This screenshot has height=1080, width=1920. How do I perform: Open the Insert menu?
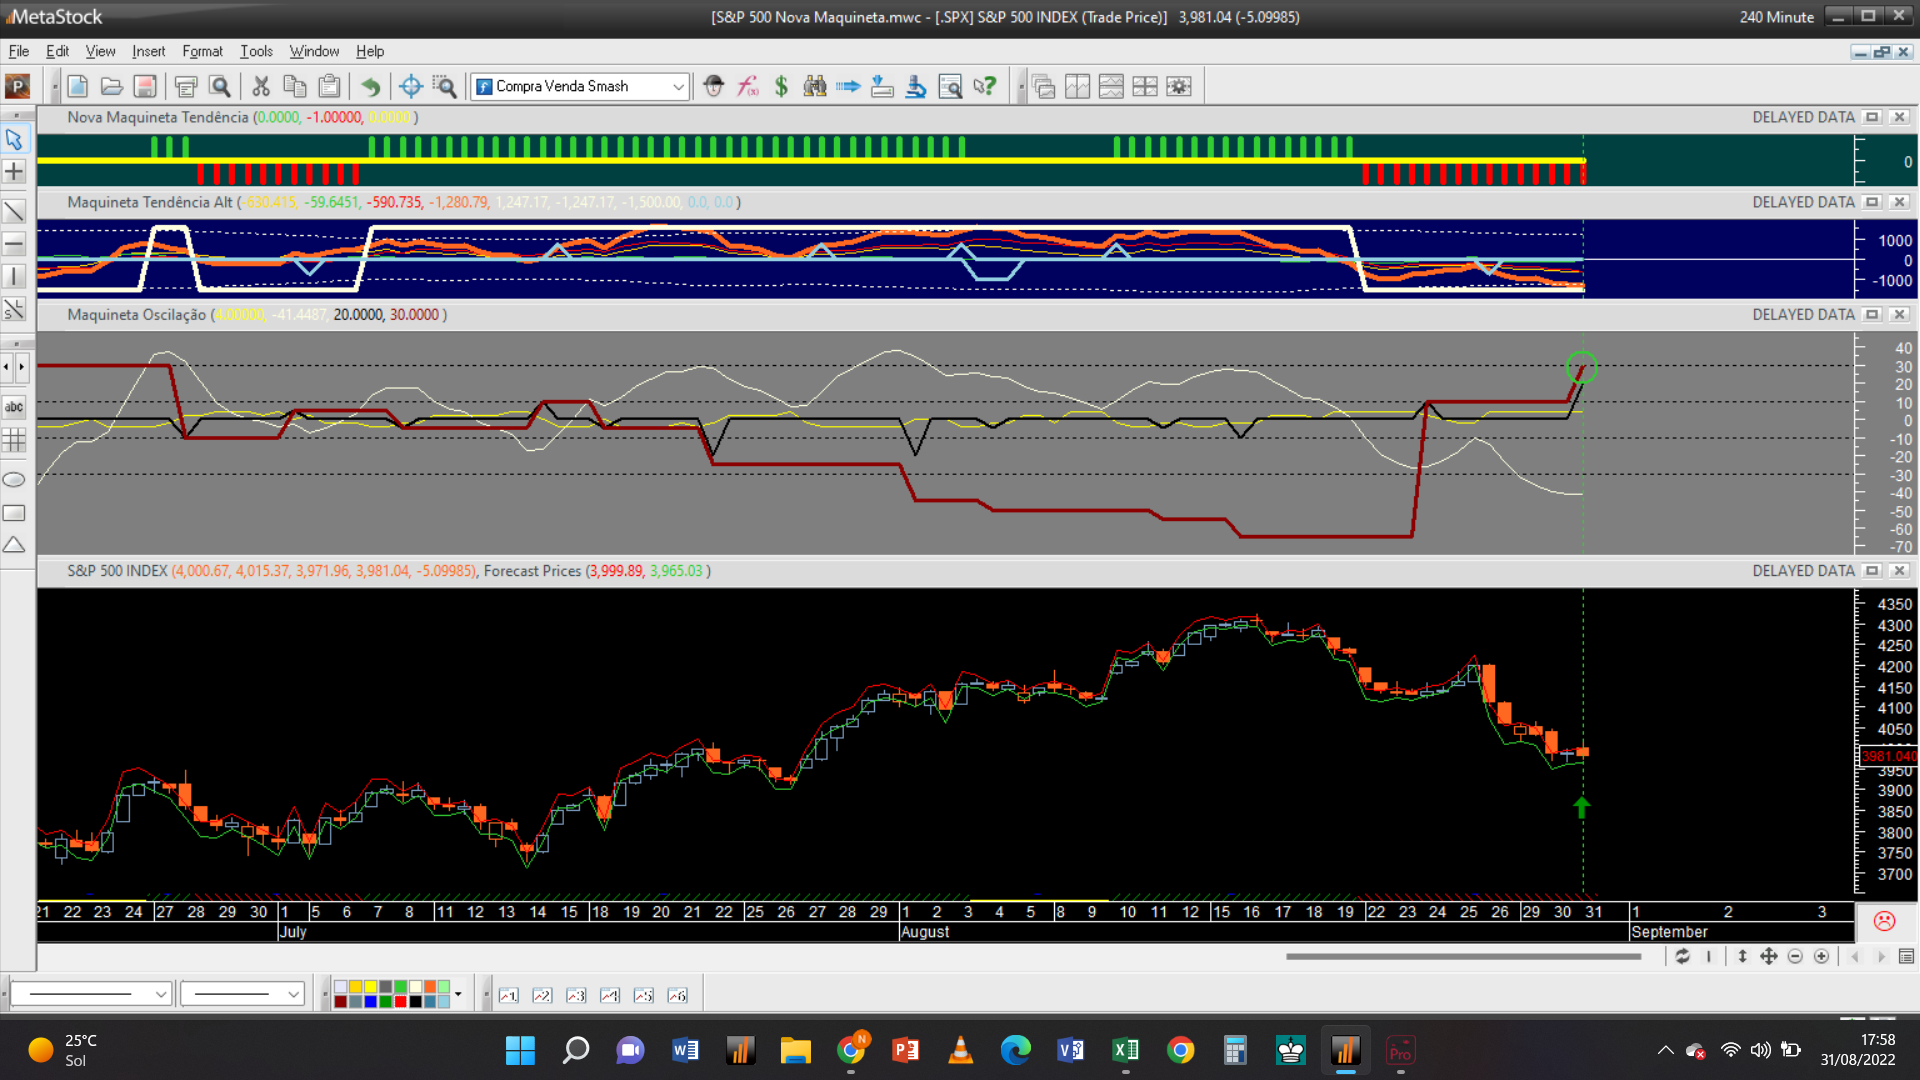point(148,51)
